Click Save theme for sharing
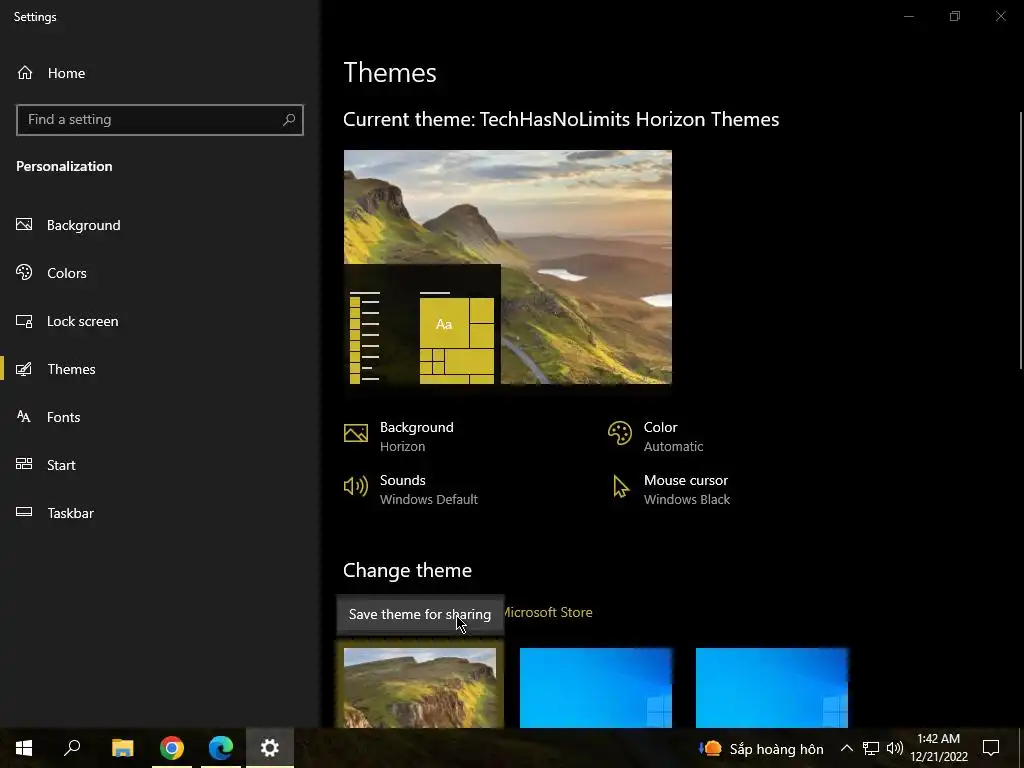Screen dimensions: 1024x768 pyautogui.click(x=420, y=615)
